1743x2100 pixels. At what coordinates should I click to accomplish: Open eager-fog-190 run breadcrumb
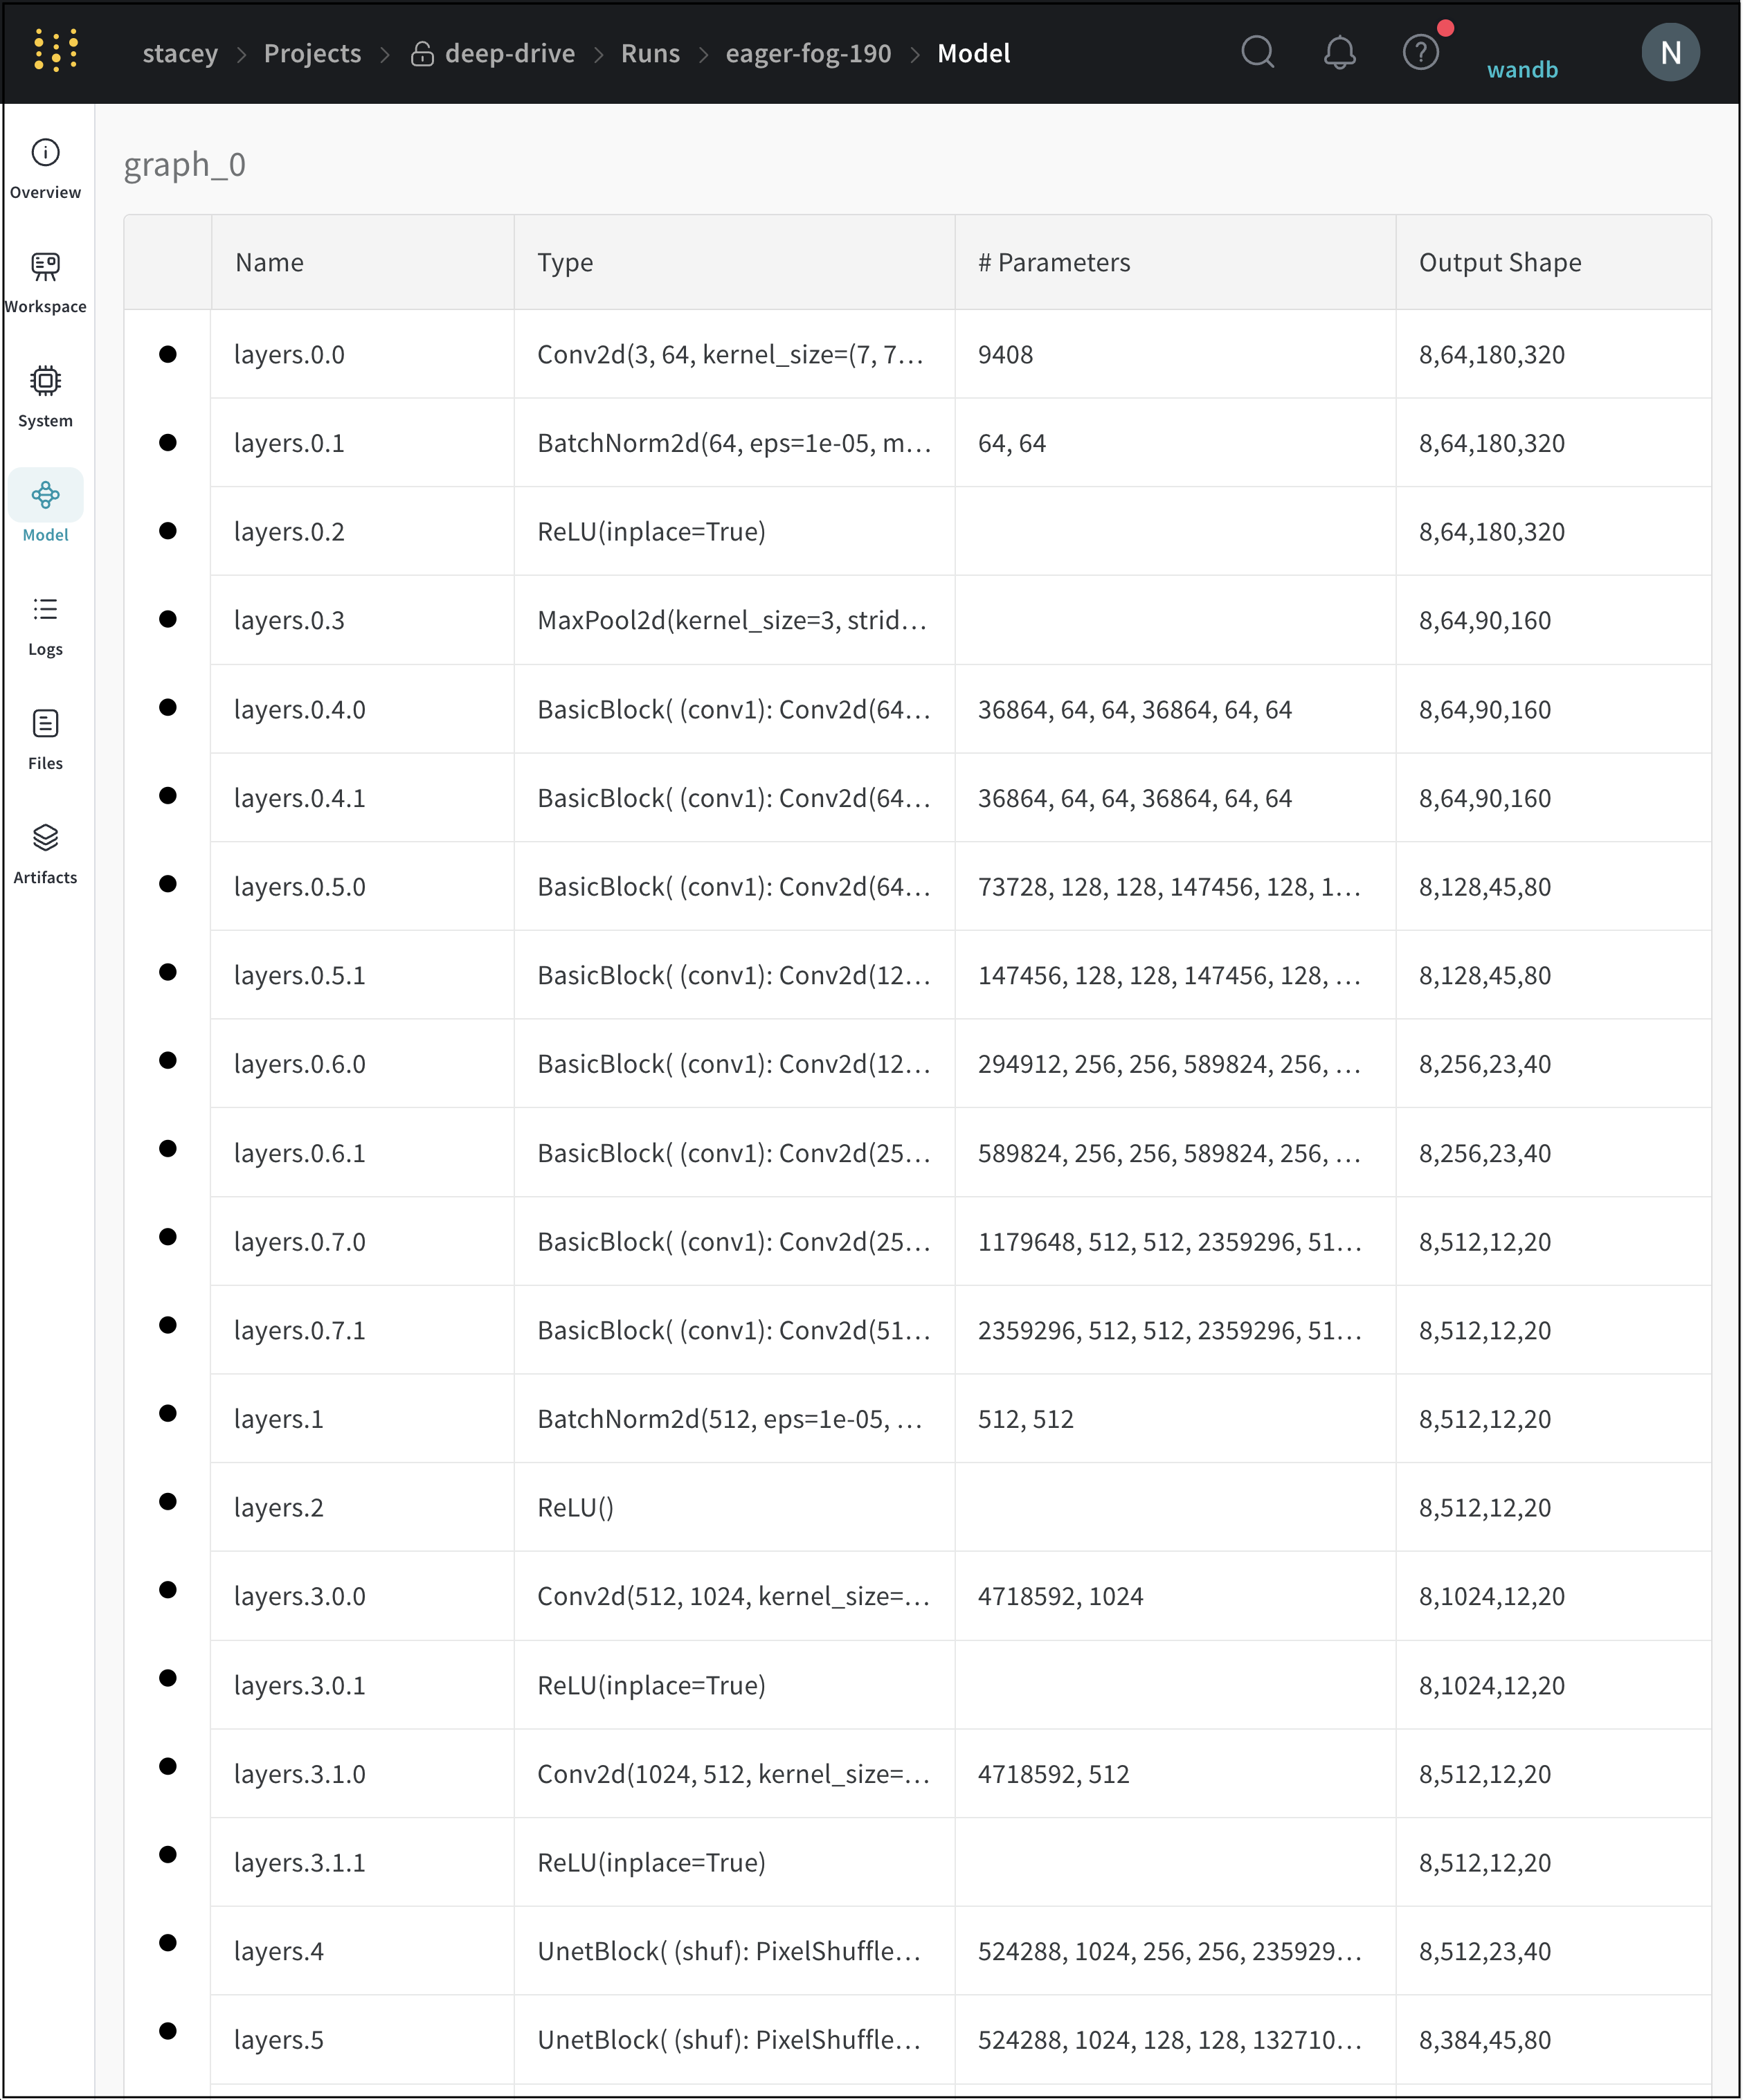click(808, 53)
